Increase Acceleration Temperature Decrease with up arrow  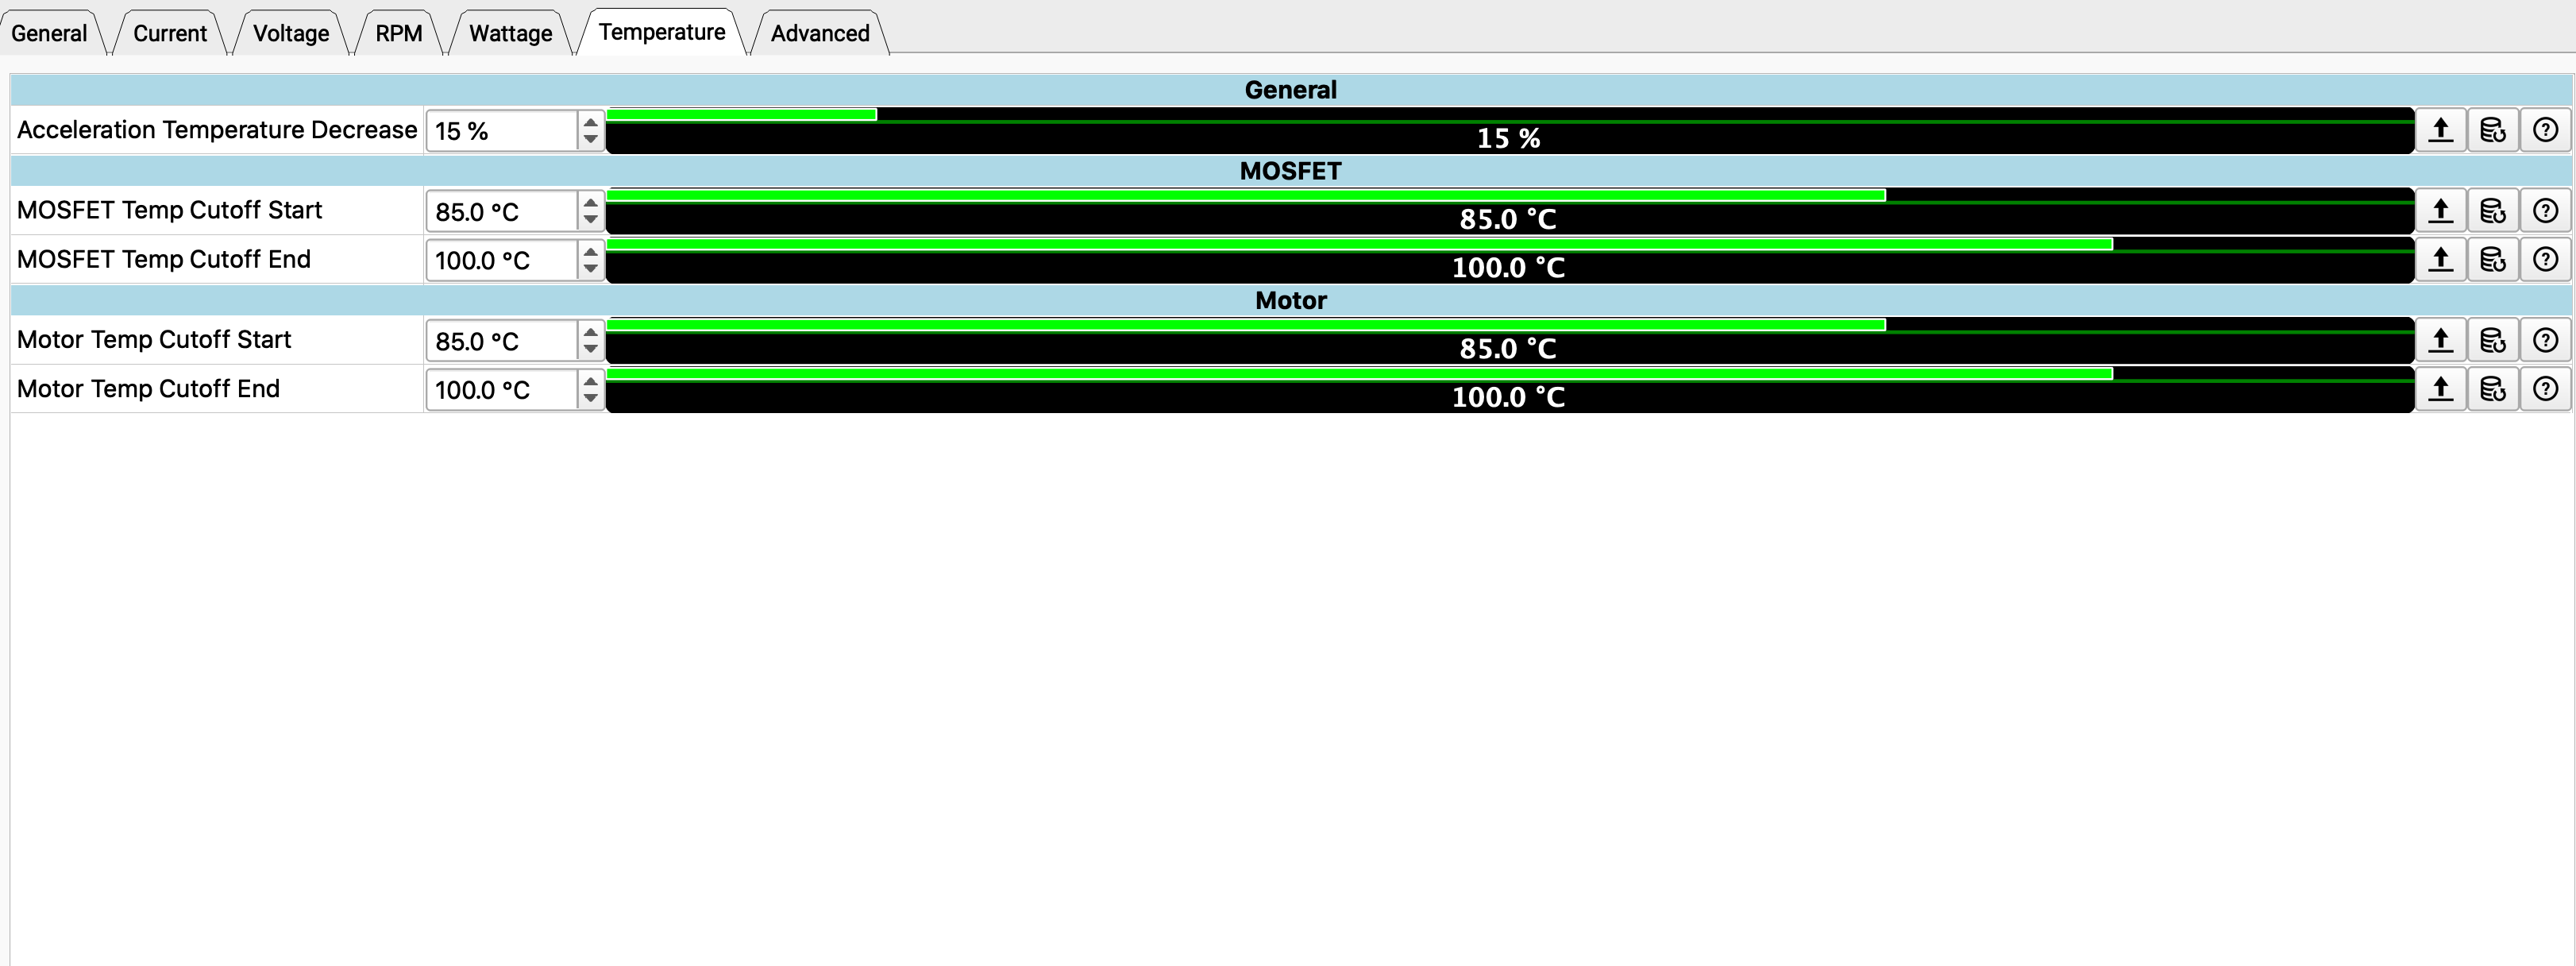[x=590, y=122]
